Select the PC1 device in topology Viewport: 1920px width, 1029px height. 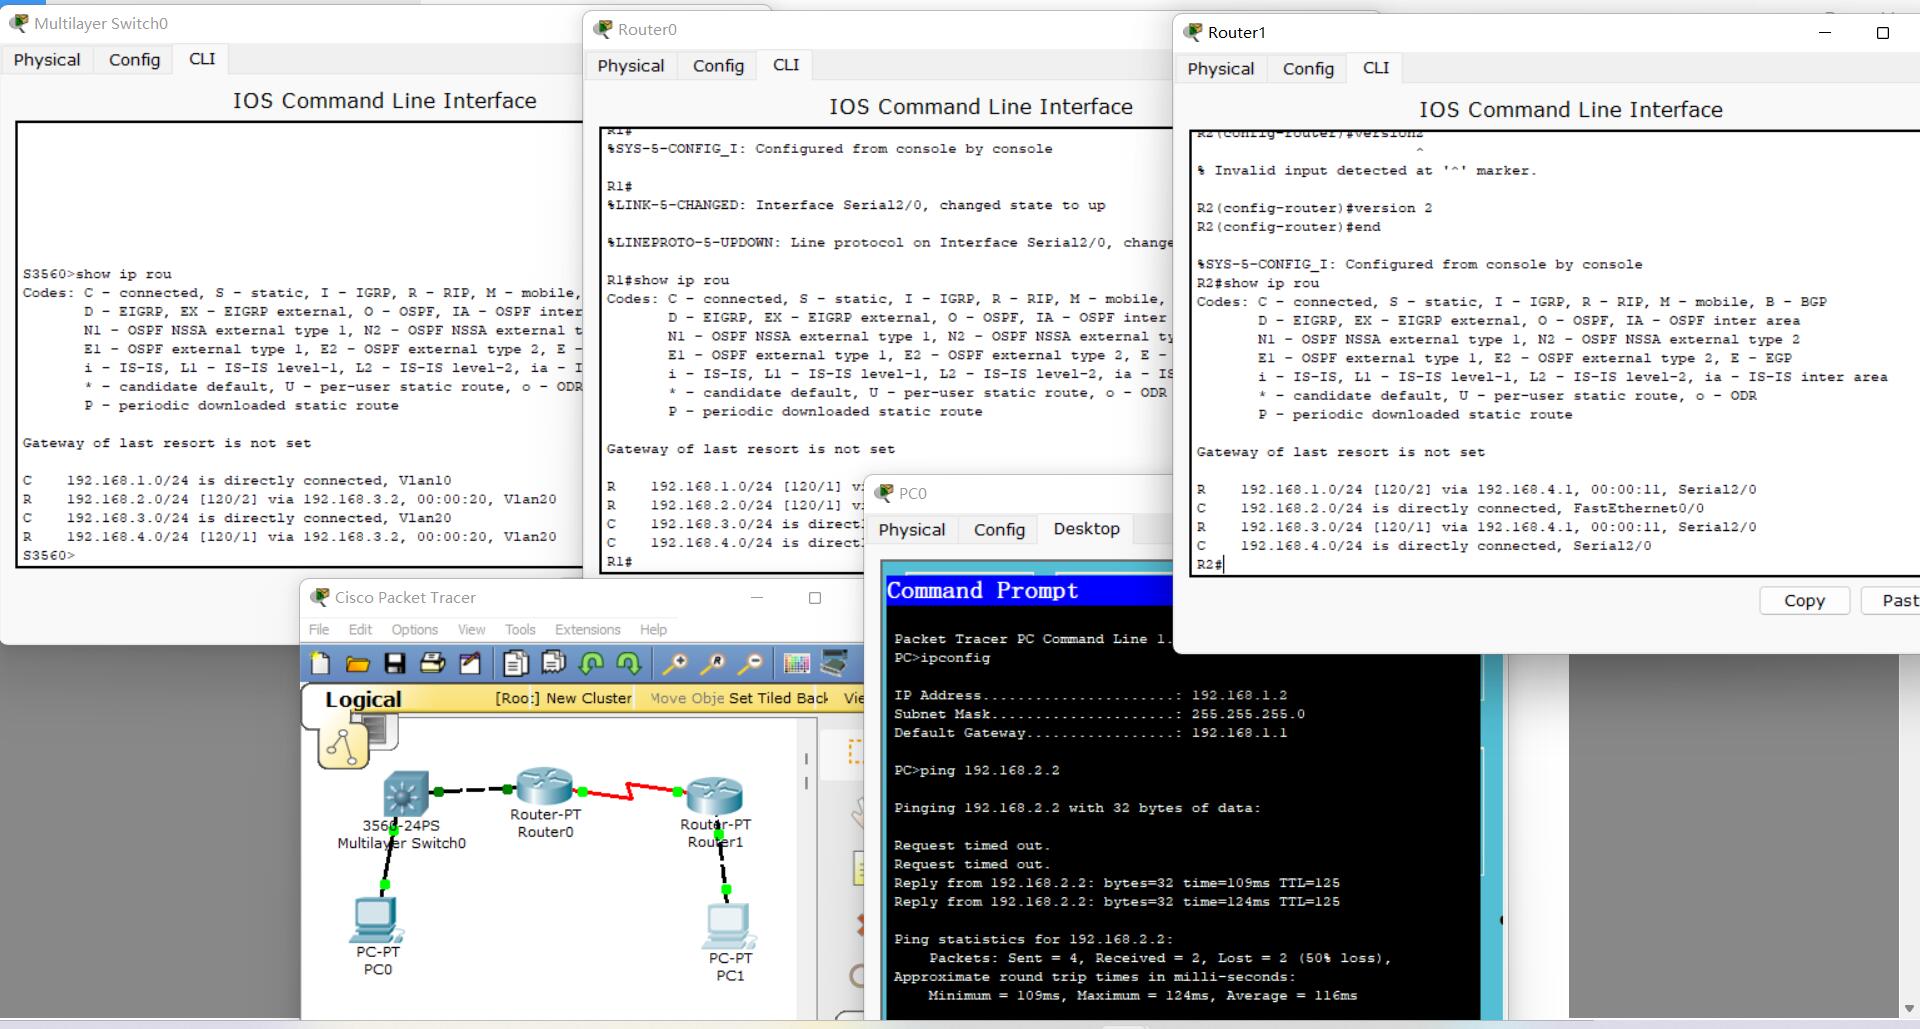[729, 926]
